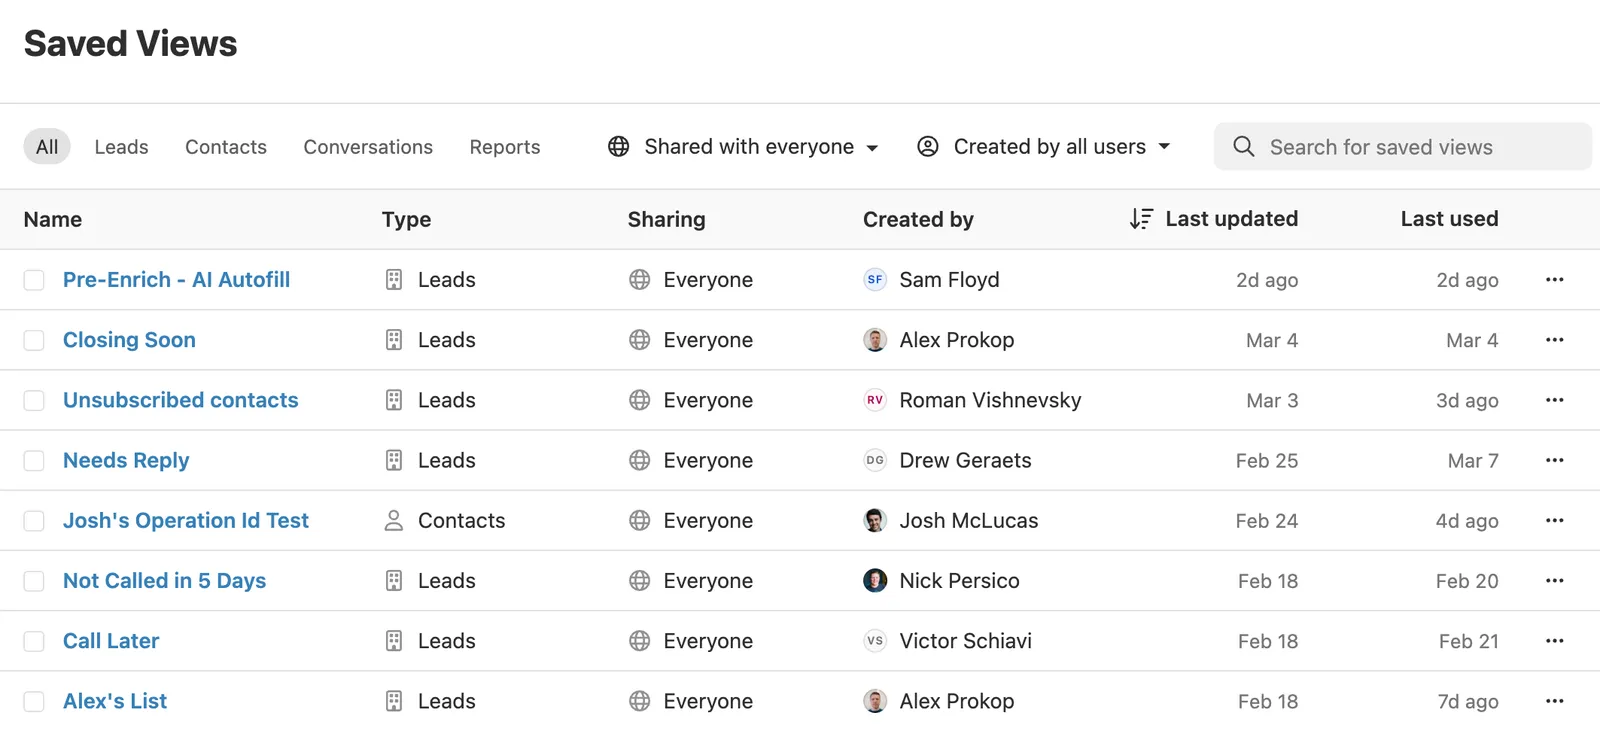Click the sort icon beside Last updated

[x=1141, y=219]
